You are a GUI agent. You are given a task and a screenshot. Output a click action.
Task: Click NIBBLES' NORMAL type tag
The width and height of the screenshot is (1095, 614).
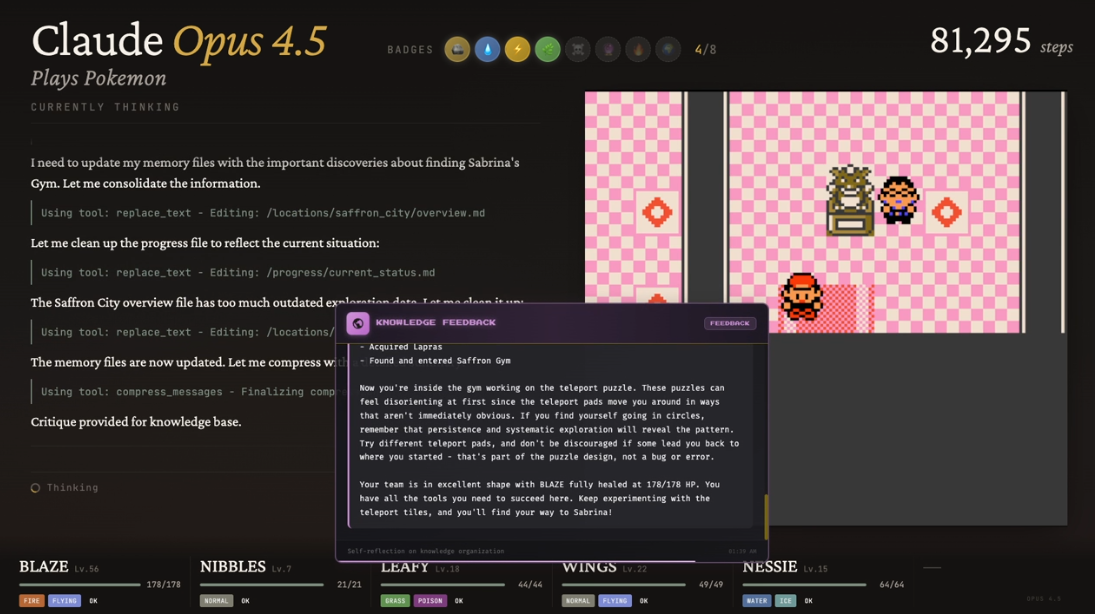pos(216,601)
